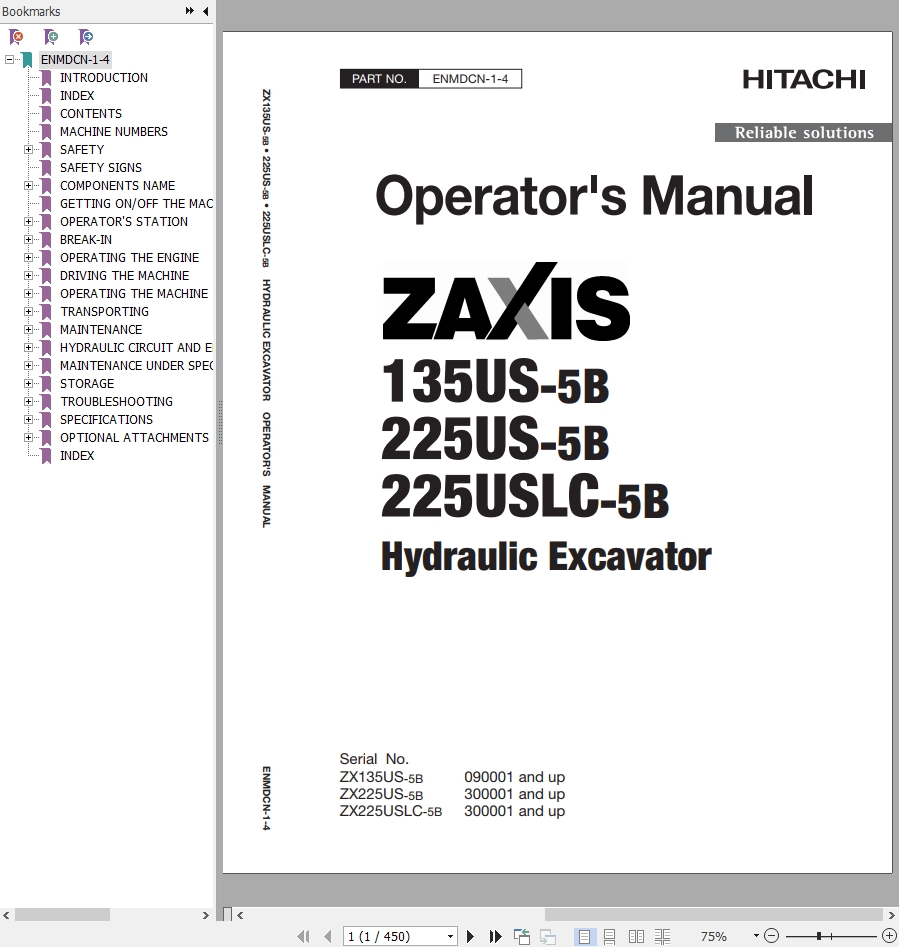Open the GETTING ON/OFF THE MAC bookmark

point(136,204)
